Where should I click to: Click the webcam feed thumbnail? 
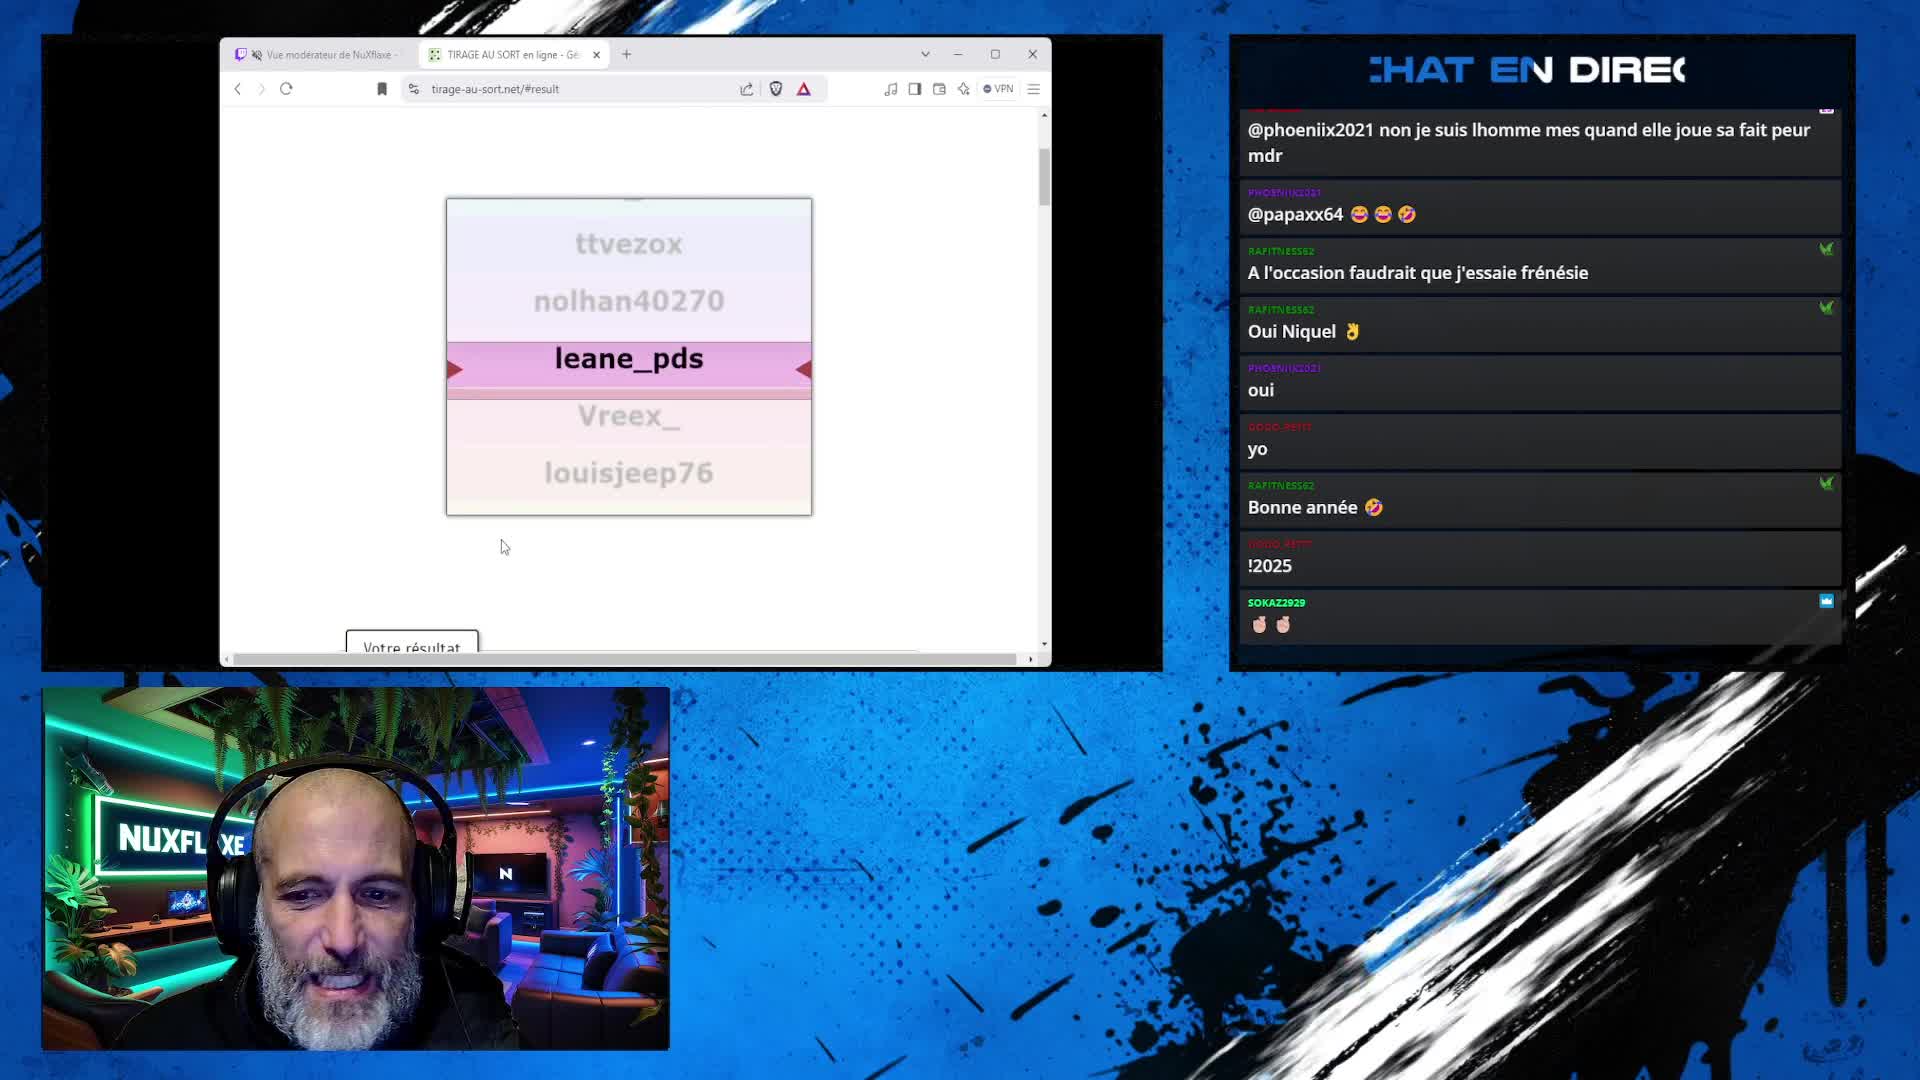coord(356,868)
